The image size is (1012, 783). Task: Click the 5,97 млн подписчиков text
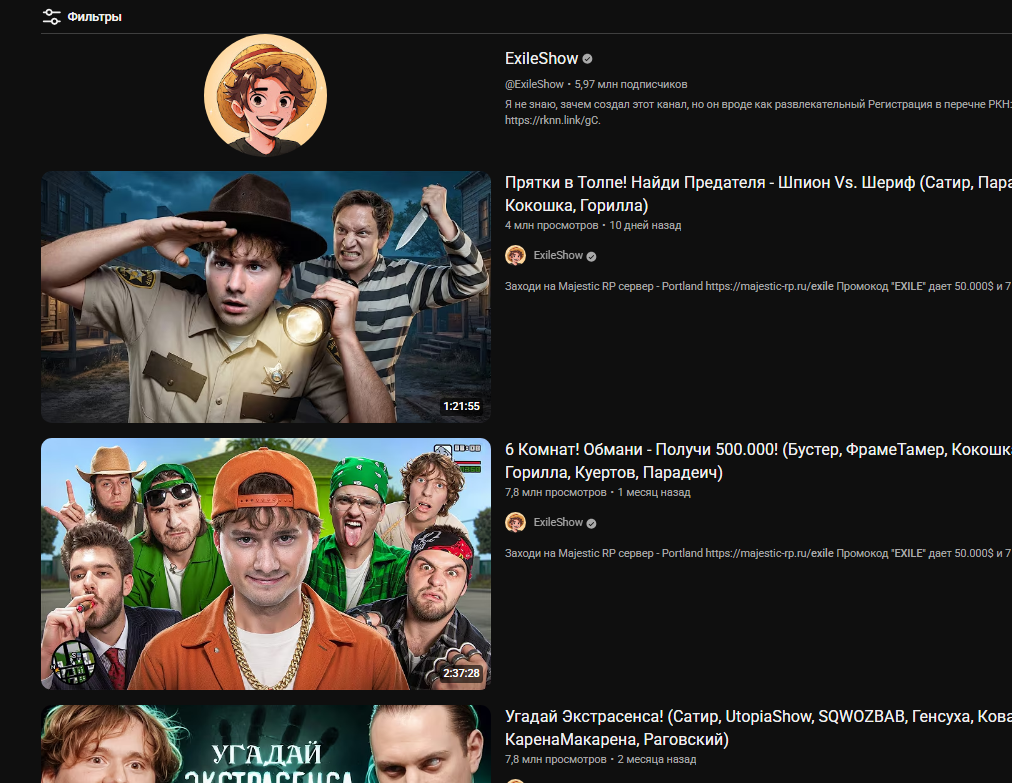tap(631, 84)
